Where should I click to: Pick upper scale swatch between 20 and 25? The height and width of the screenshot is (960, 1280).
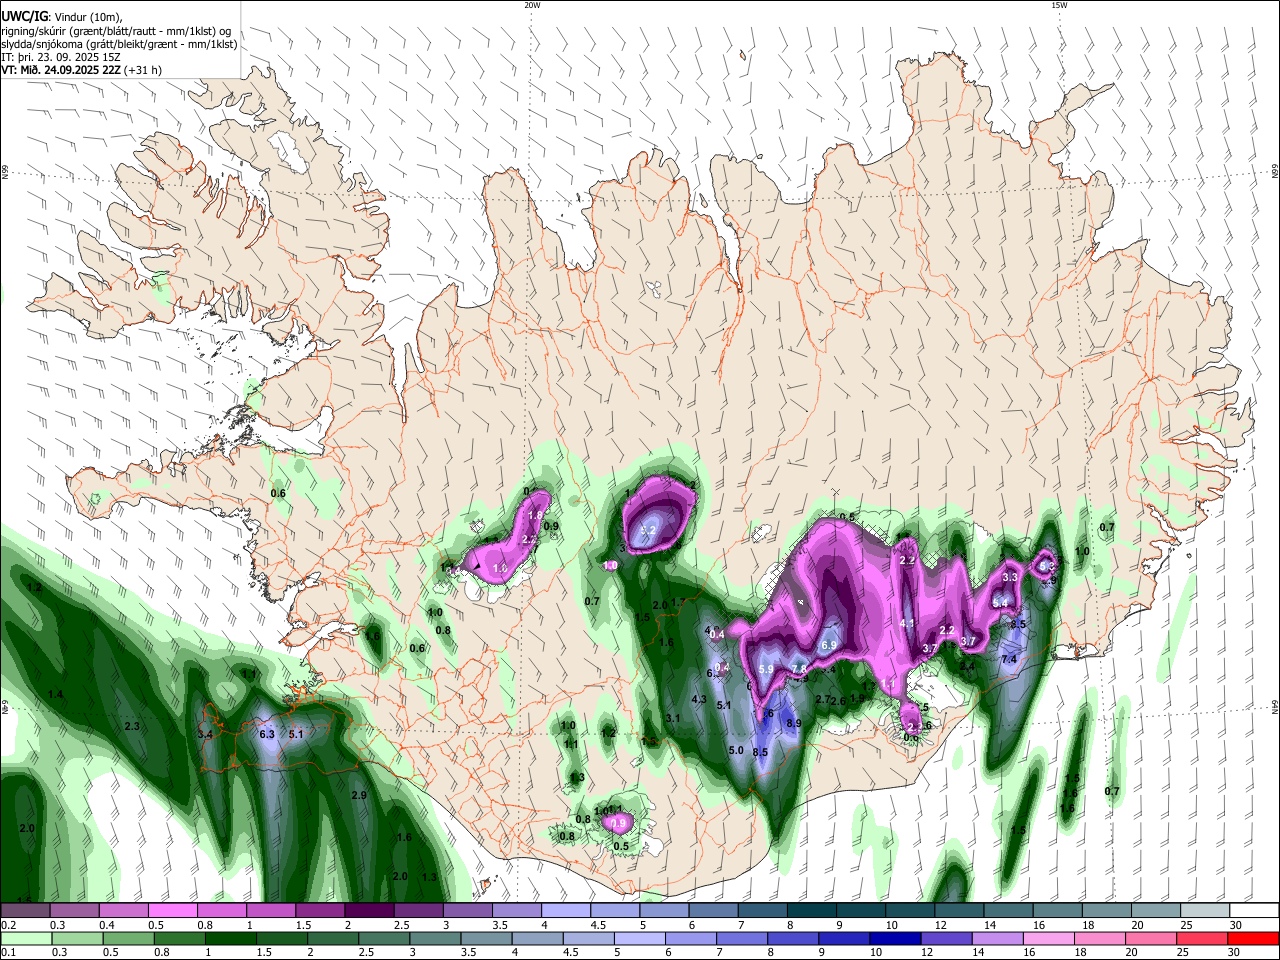point(1156,911)
